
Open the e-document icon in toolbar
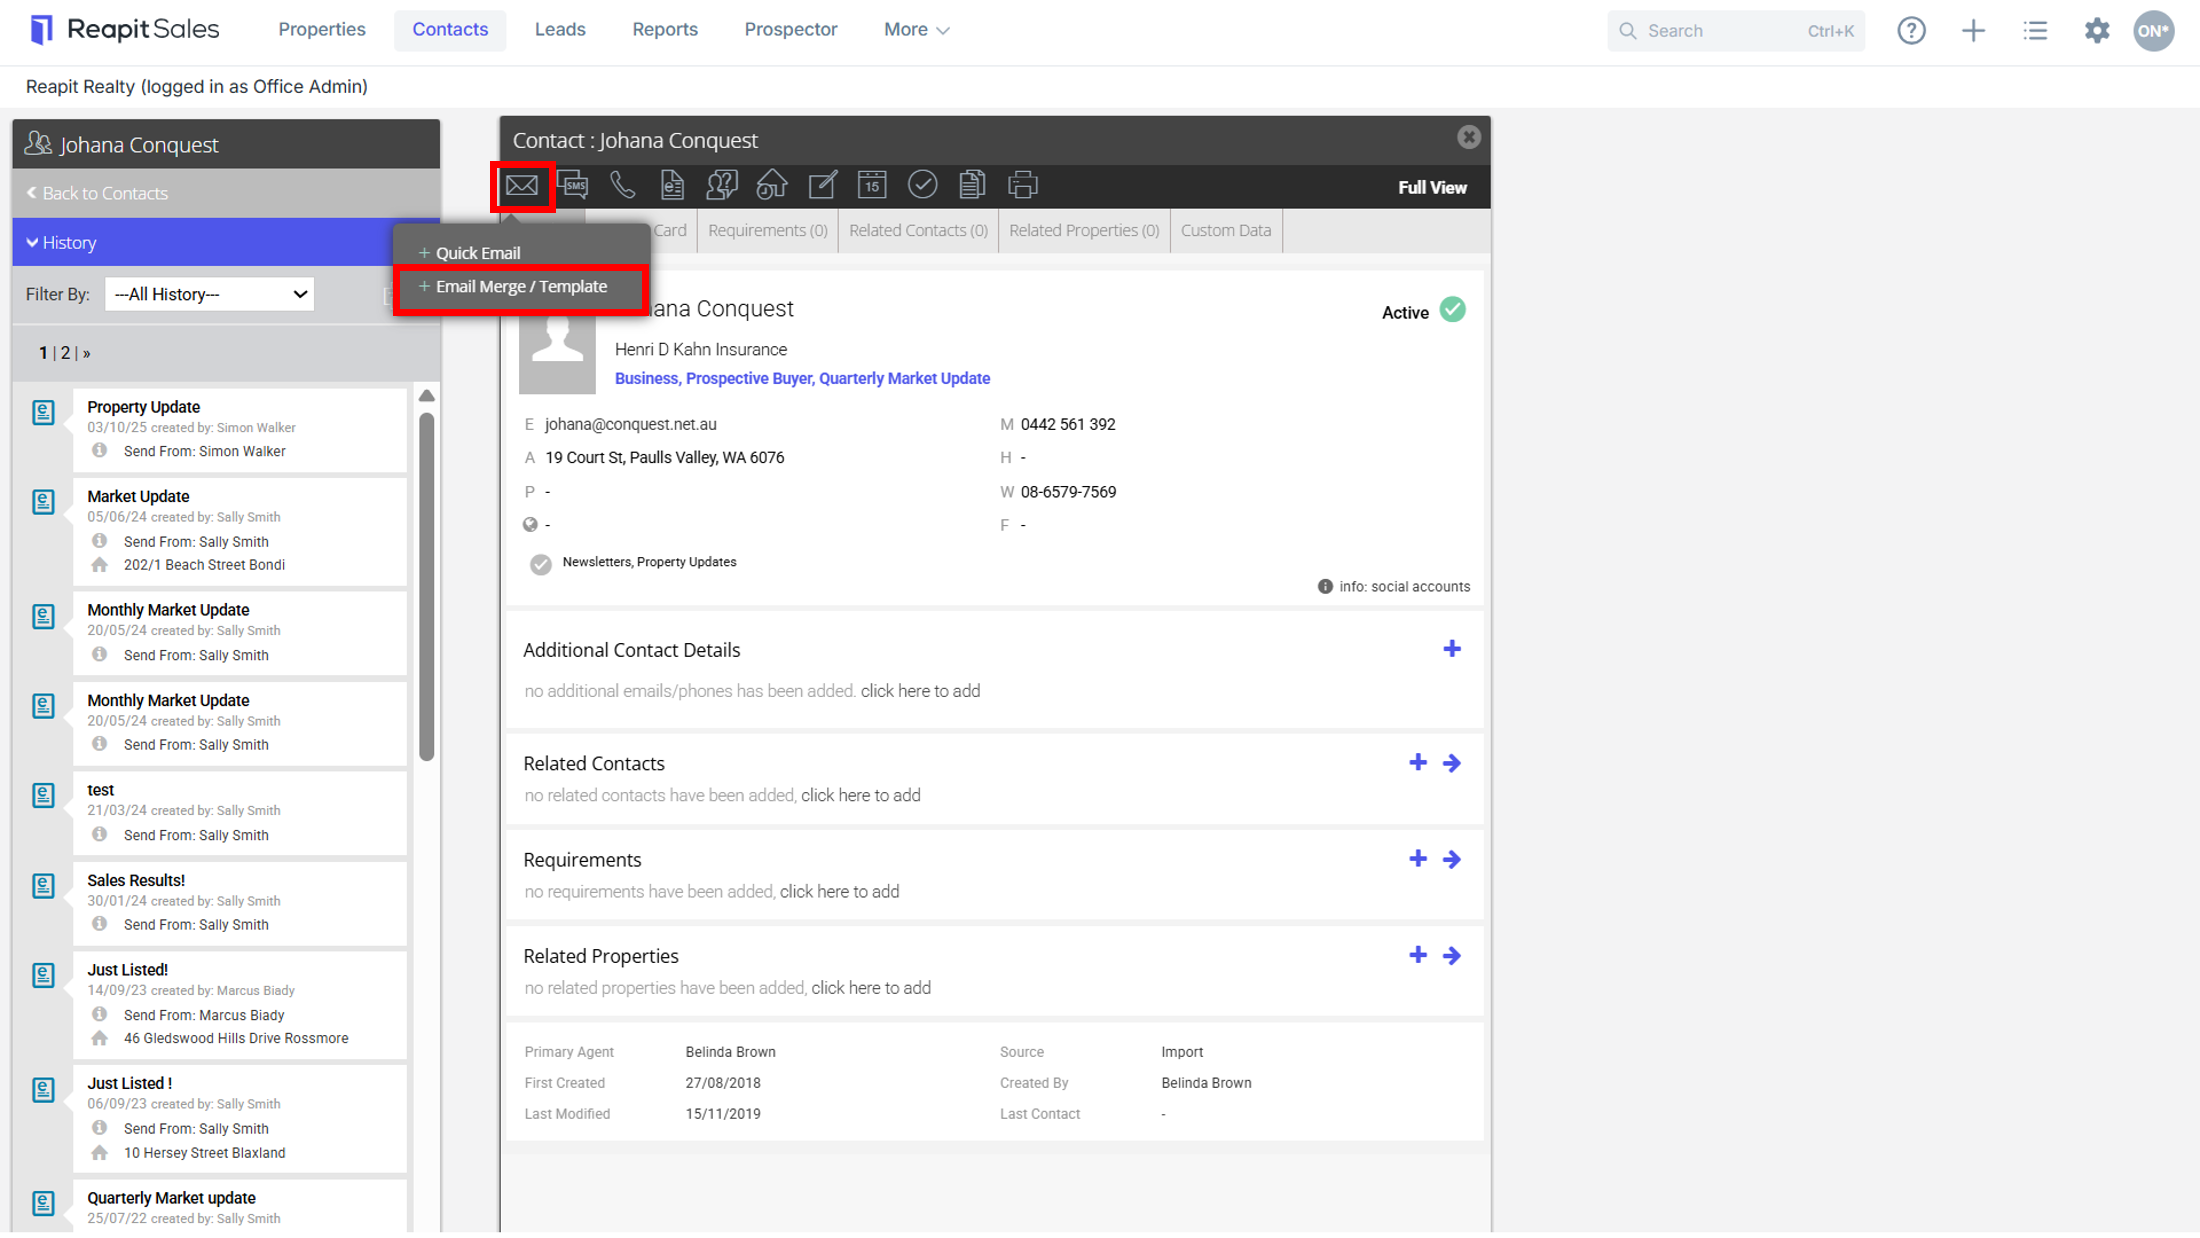(672, 185)
